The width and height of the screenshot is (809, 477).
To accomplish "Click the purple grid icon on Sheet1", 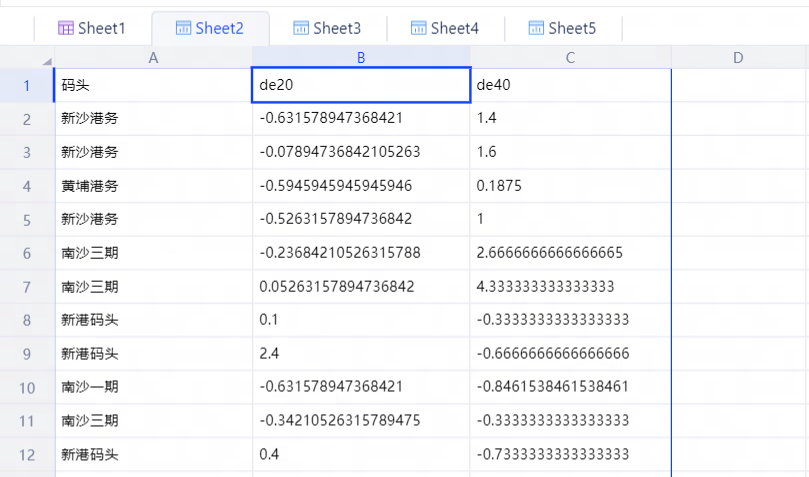I will coord(66,28).
